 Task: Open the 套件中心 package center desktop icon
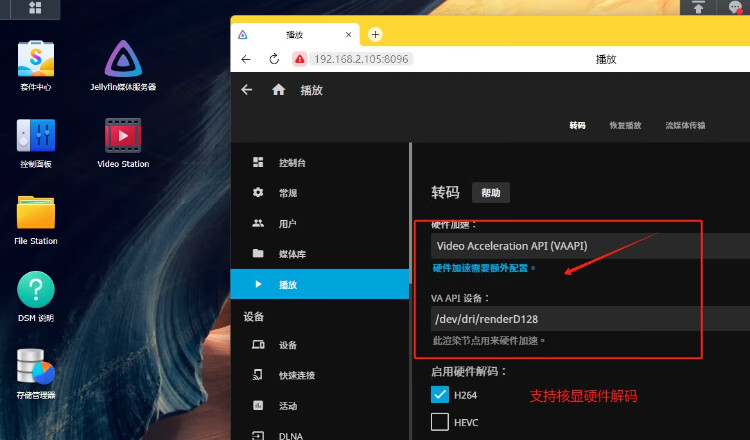[36, 59]
